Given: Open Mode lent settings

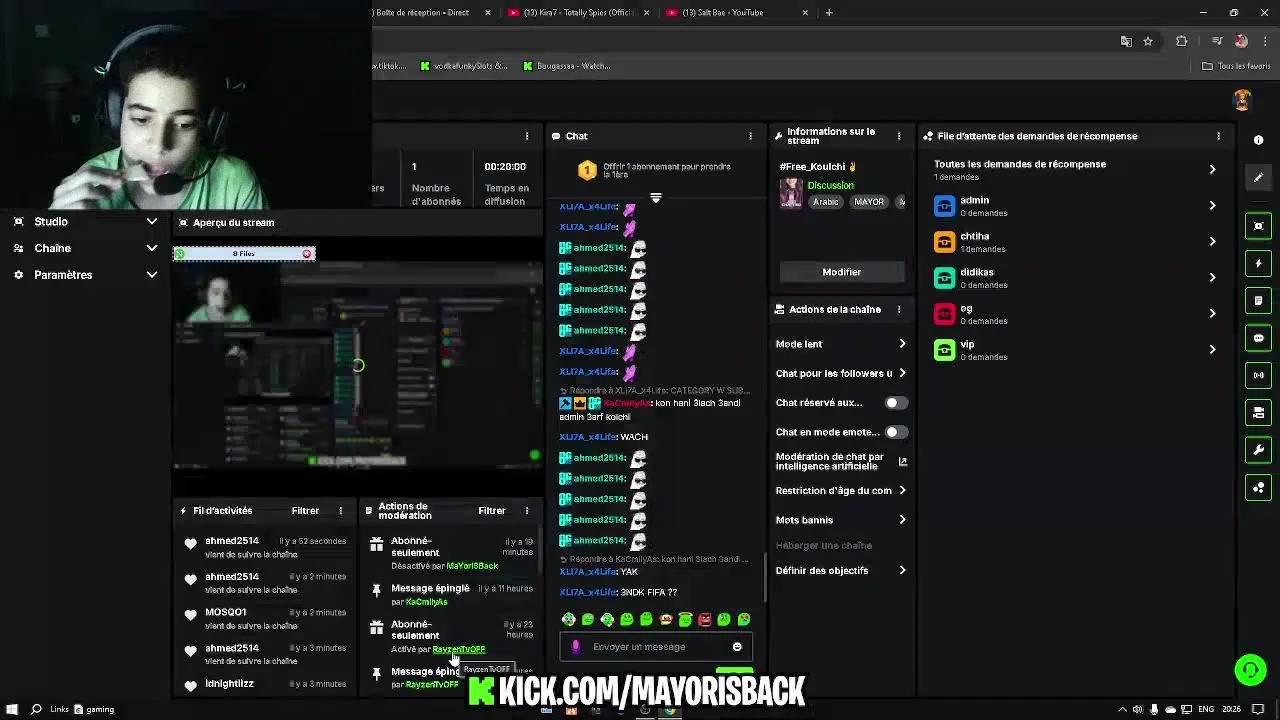Looking at the screenshot, I should click(841, 344).
